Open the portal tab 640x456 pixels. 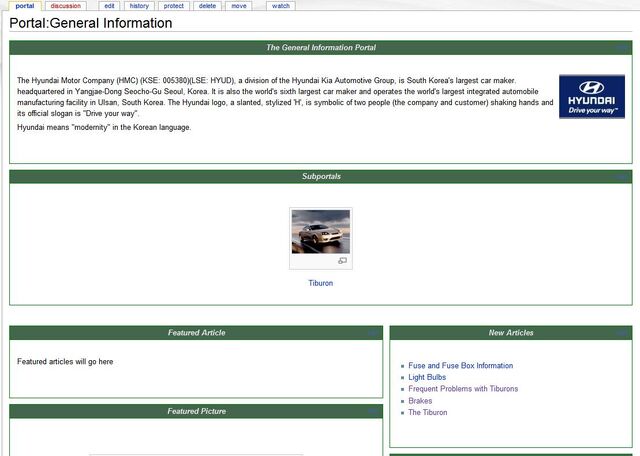pos(25,6)
